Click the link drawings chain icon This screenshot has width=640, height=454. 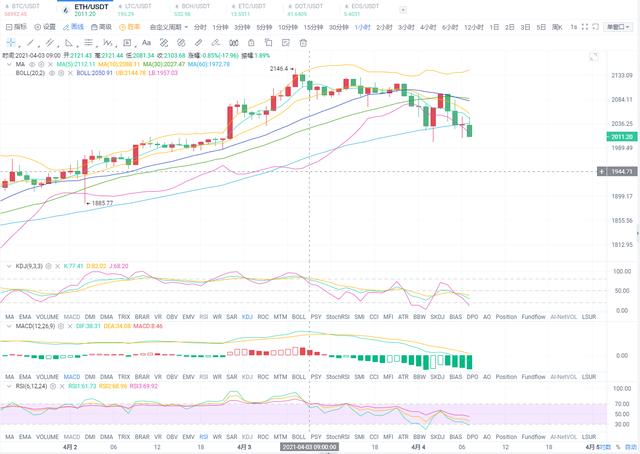click(x=181, y=42)
